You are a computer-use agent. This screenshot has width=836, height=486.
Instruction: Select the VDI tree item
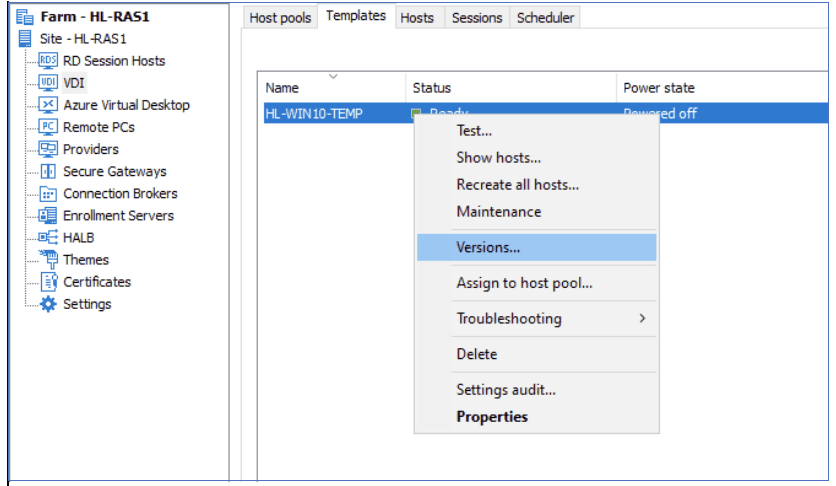[74, 83]
